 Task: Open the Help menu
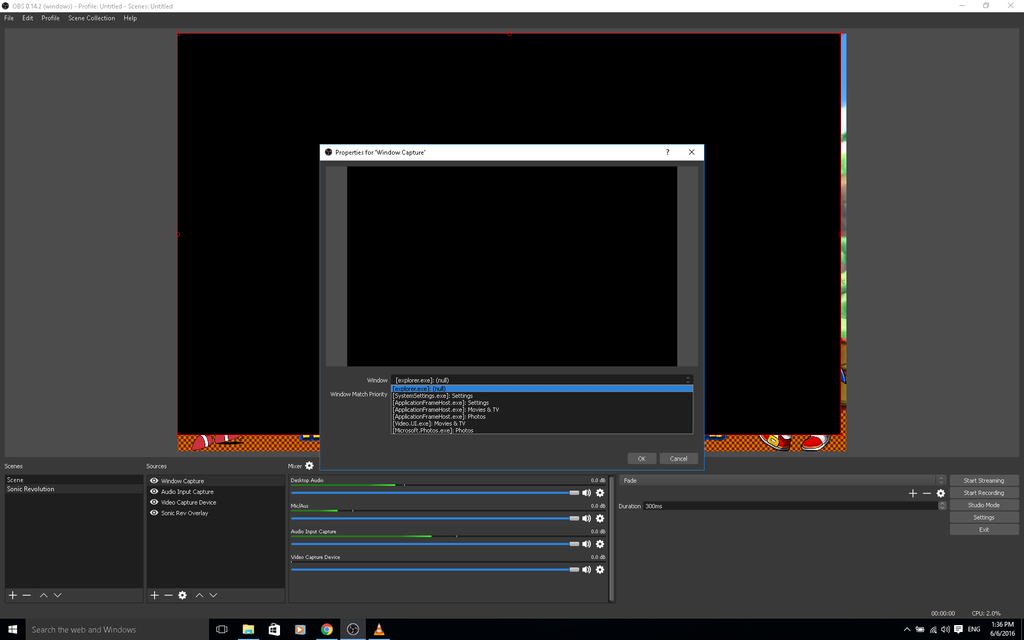coord(130,18)
